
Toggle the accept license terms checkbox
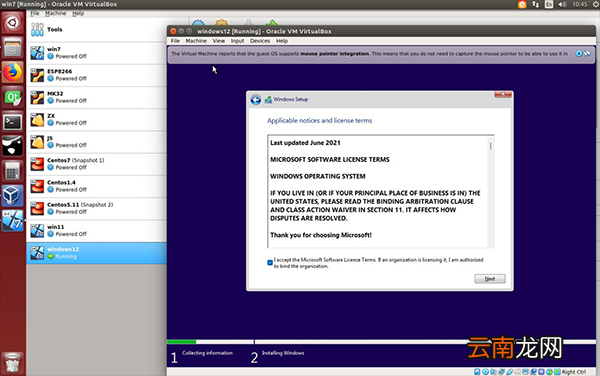click(x=270, y=262)
